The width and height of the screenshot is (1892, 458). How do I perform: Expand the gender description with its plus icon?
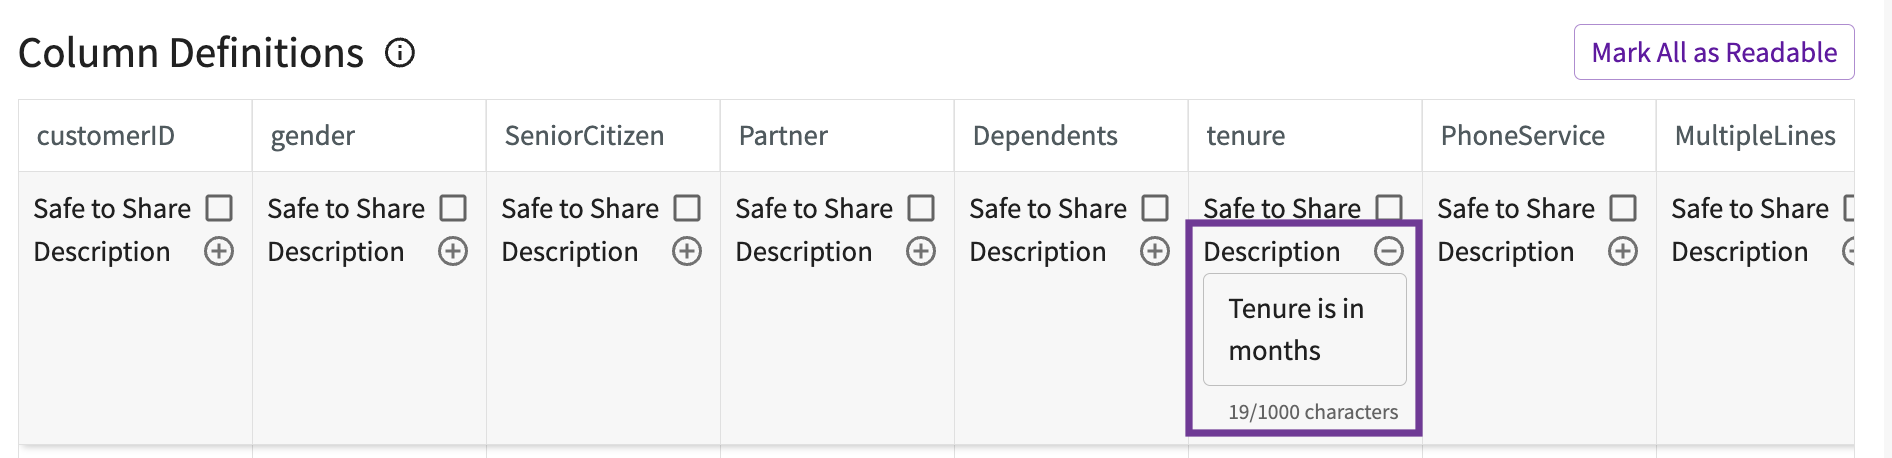click(x=453, y=251)
